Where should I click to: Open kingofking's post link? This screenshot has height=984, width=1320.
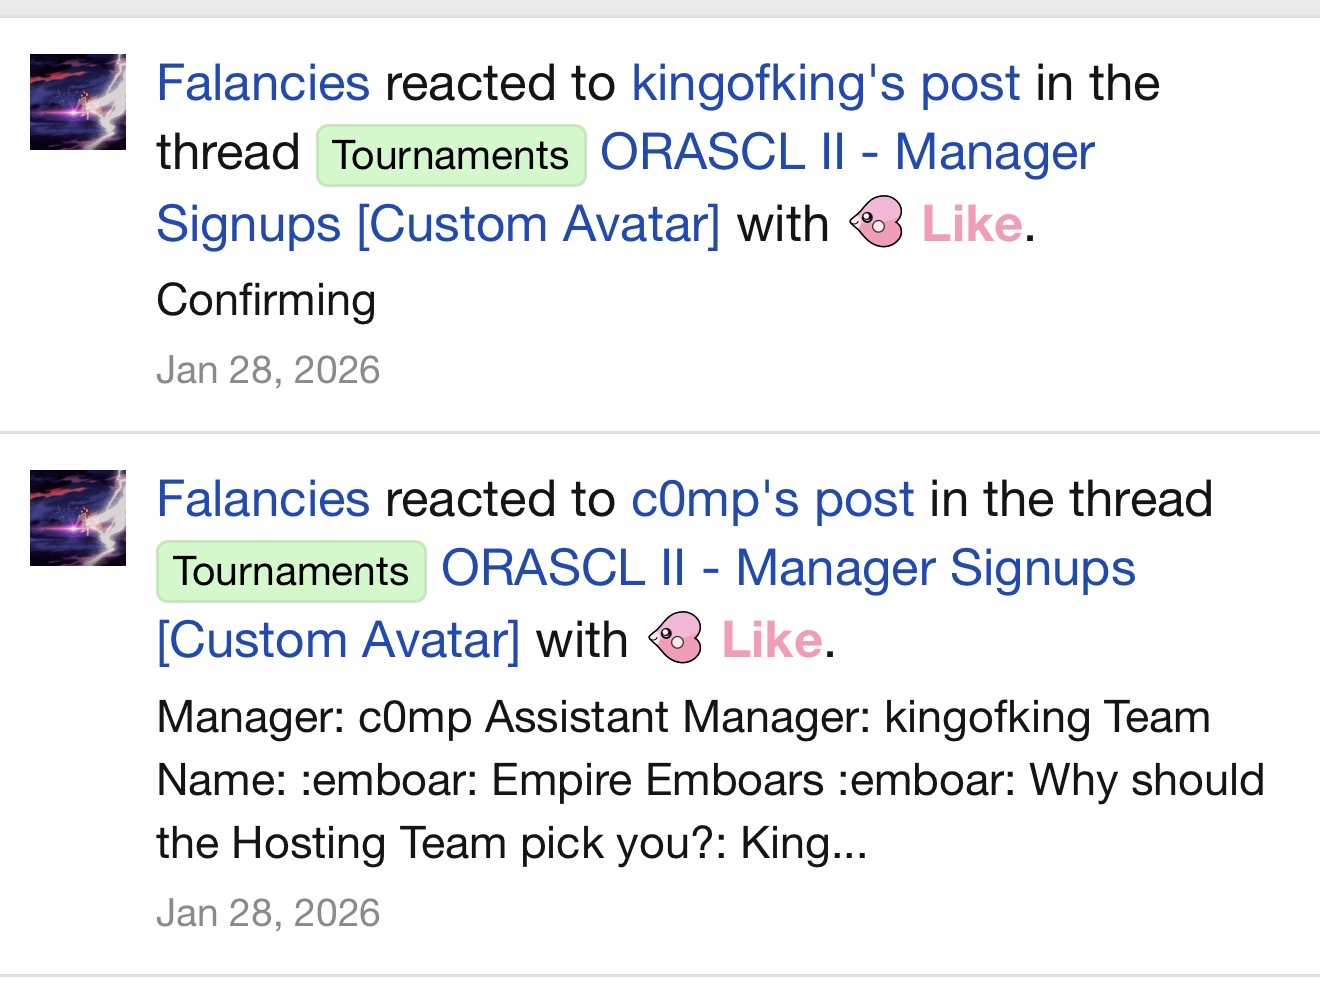[826, 83]
